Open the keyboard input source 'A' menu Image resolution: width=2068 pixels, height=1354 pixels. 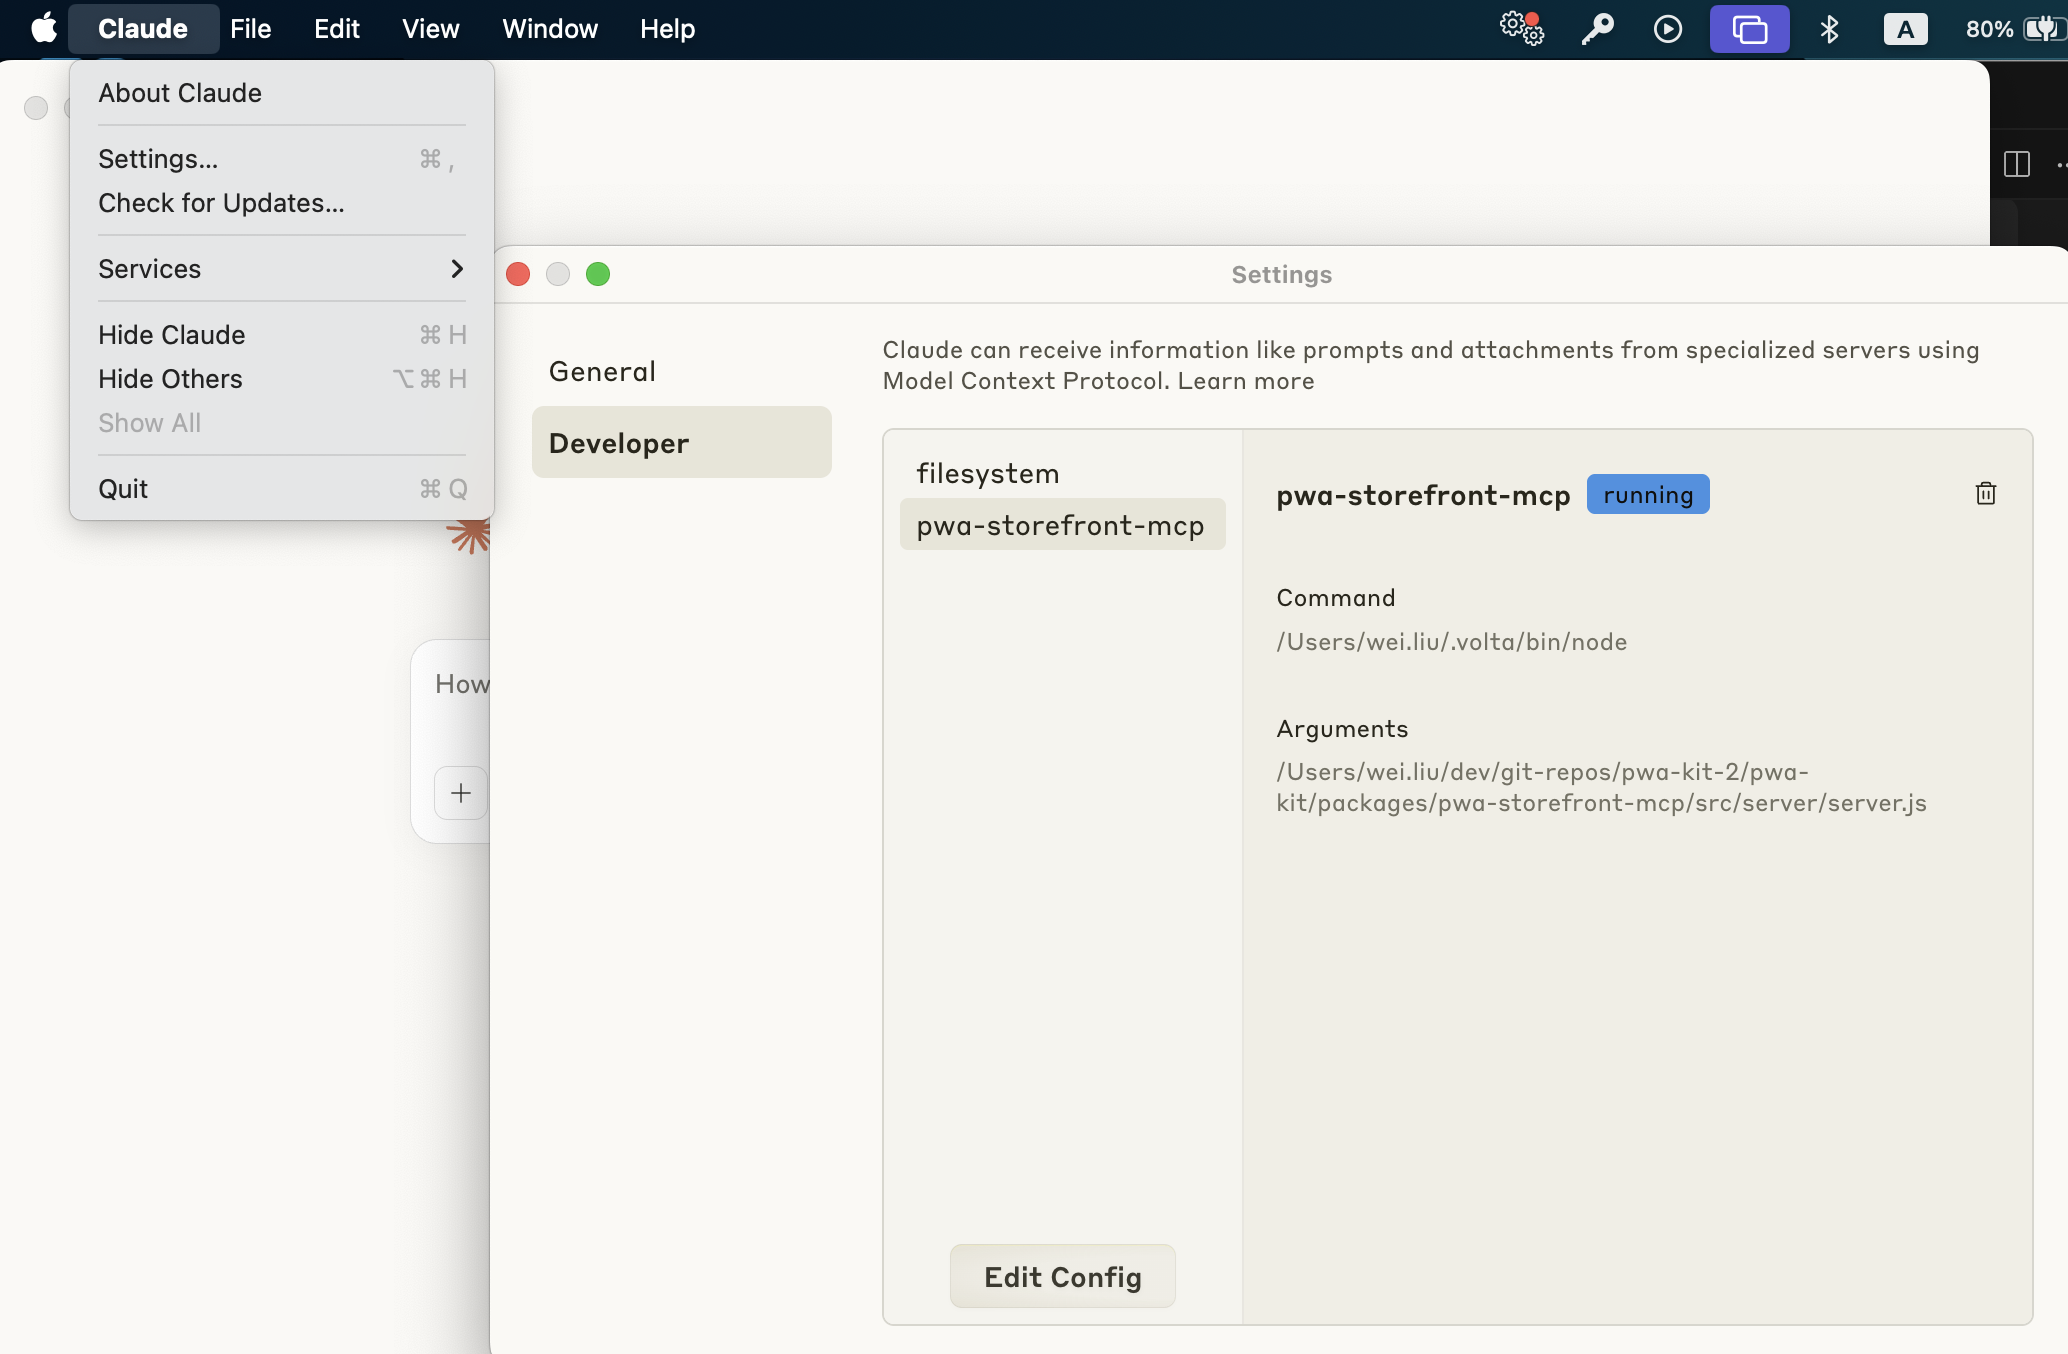pyautogui.click(x=1905, y=29)
